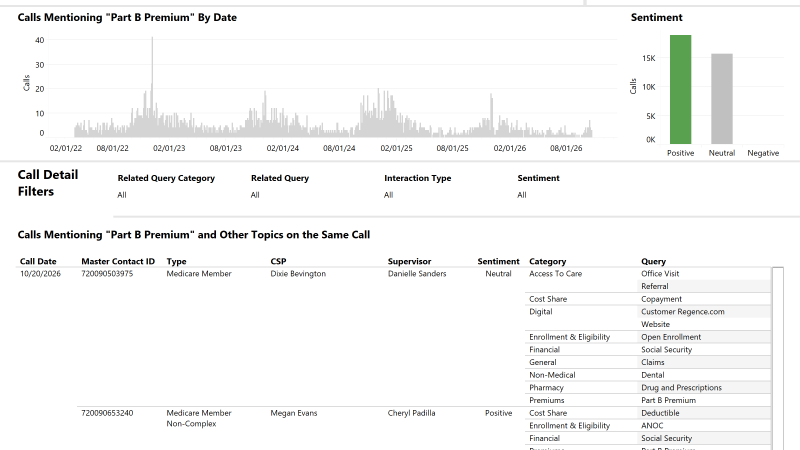Click CSP name Dixie Bevington

[x=298, y=273]
